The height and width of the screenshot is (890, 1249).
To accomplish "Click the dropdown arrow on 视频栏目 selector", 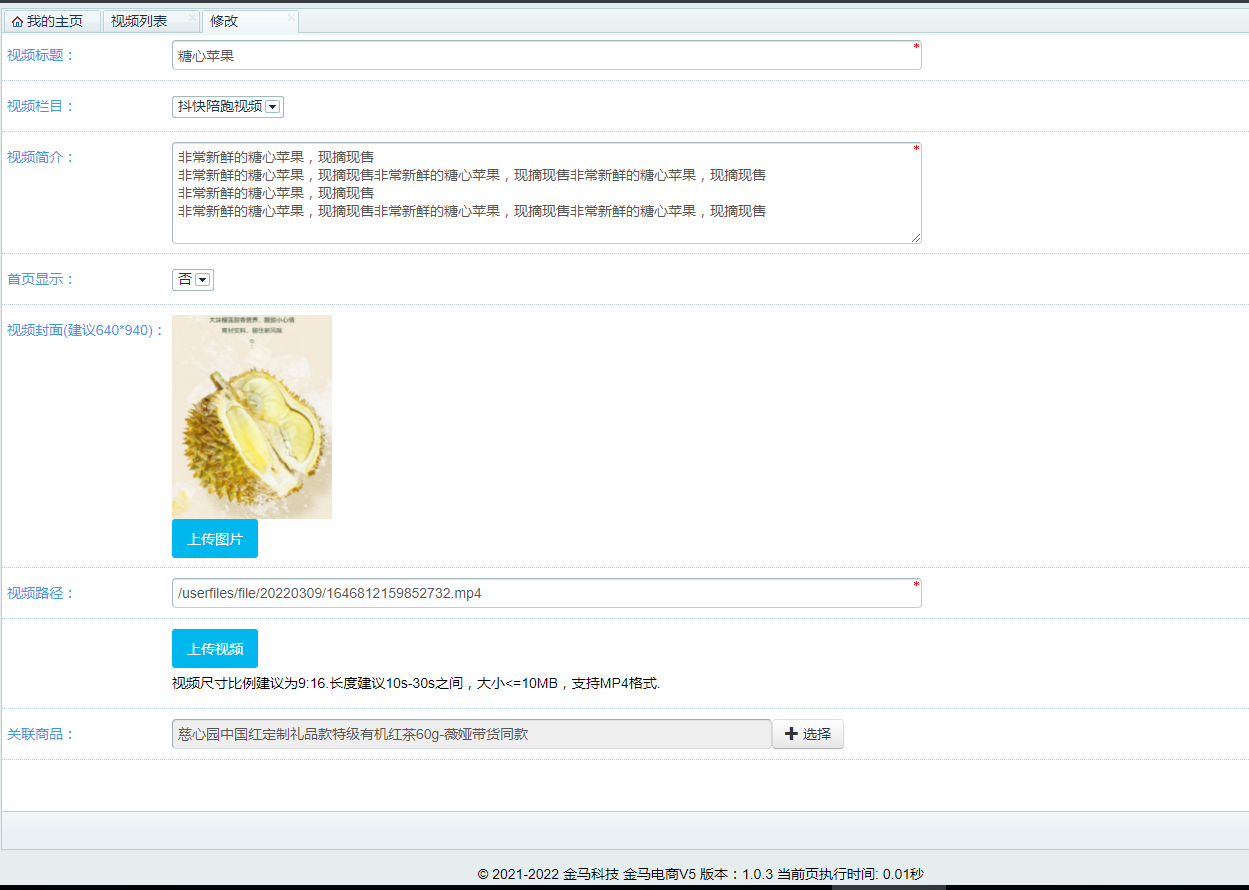I will (272, 106).
